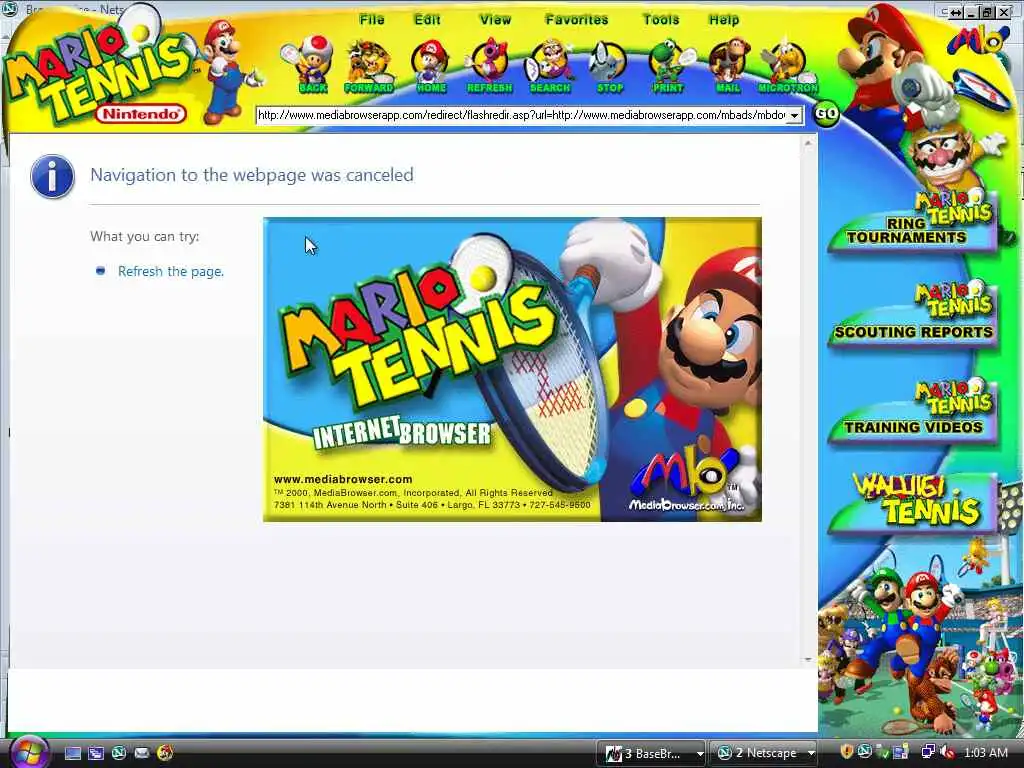Click the MediaBrowser logo in the top-right corner
This screenshot has height=768, width=1024.
click(977, 38)
